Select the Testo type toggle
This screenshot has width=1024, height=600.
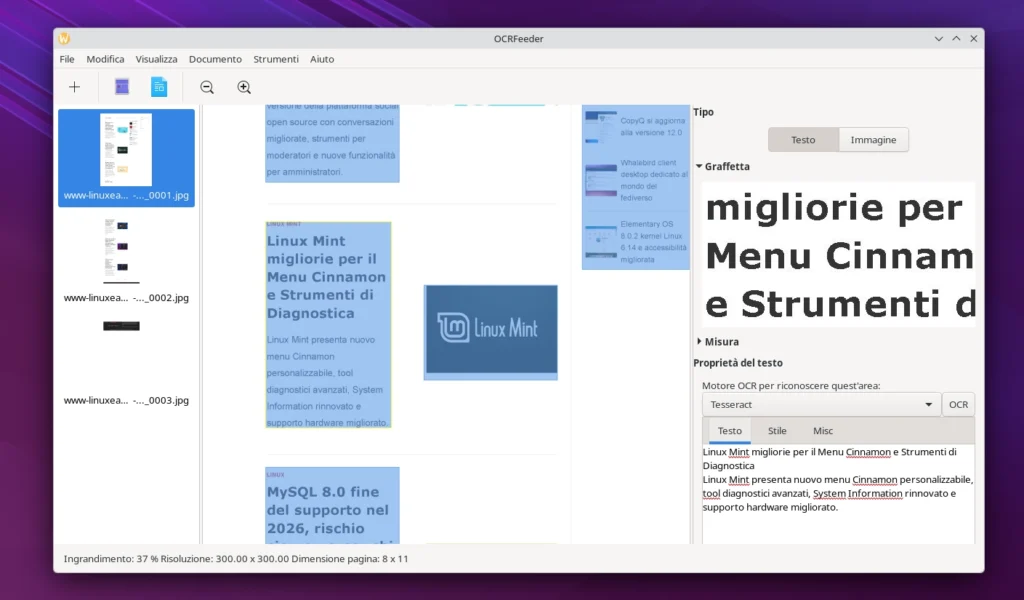pos(803,140)
